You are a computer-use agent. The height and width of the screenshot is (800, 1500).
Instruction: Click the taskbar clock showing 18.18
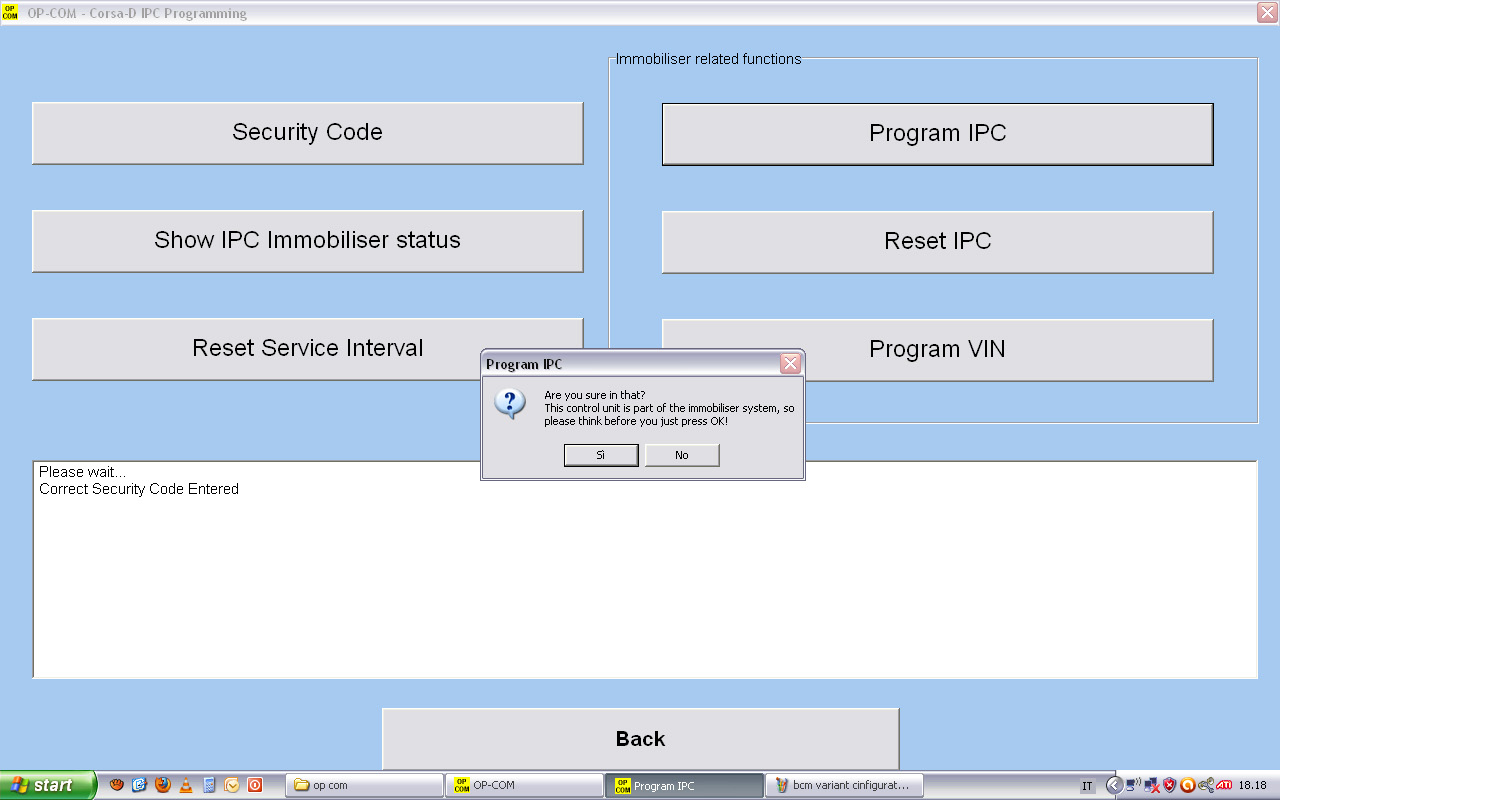coord(1252,785)
